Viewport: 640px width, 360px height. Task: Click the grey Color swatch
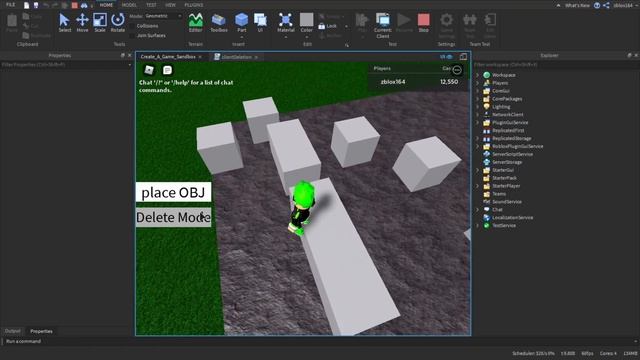307,20
